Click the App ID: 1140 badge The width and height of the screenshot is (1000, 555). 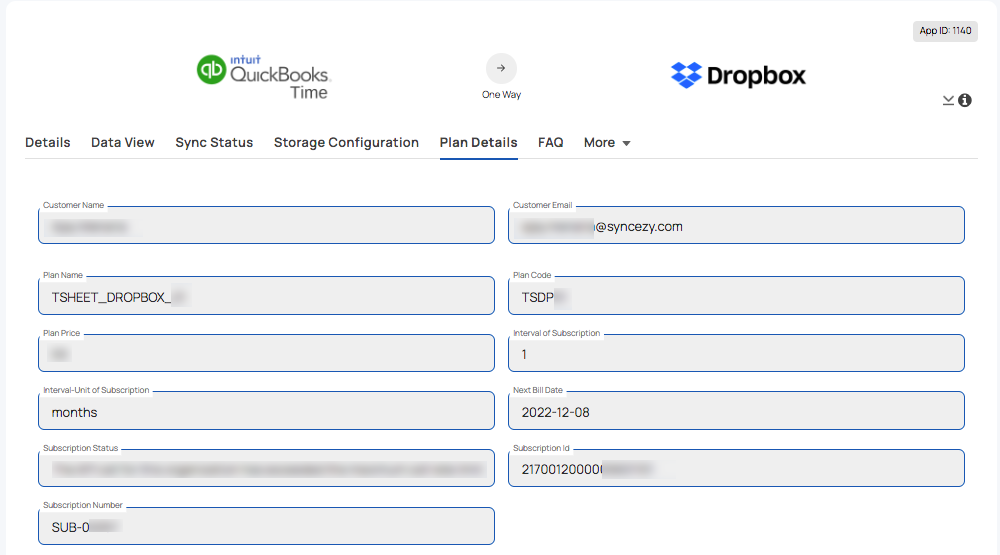pos(945,31)
